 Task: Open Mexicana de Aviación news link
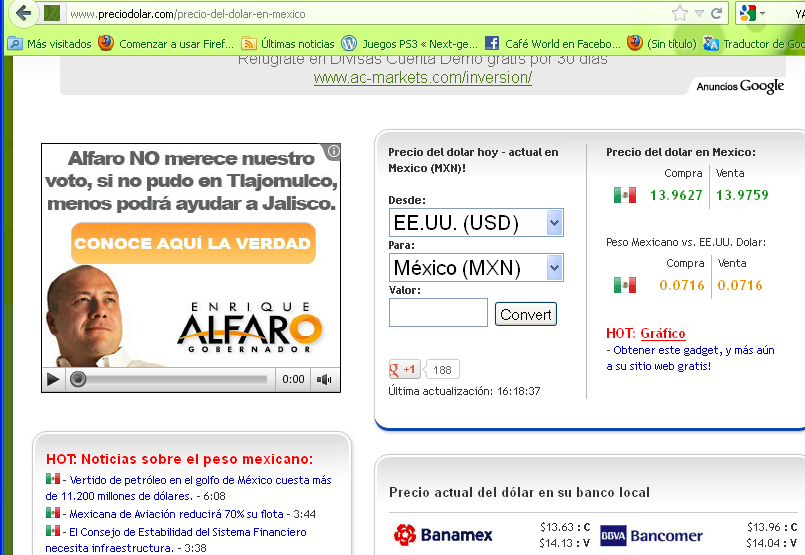pos(176,514)
